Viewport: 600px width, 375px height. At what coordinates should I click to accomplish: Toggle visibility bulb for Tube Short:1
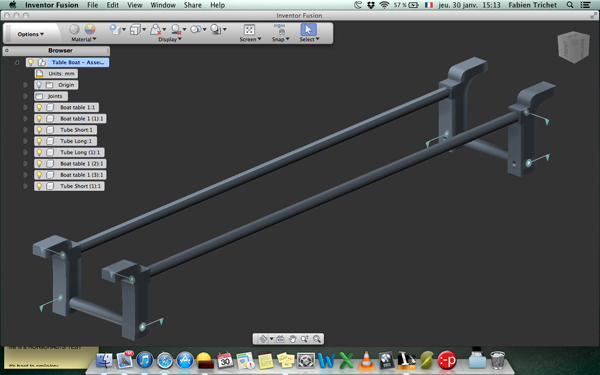(39, 130)
